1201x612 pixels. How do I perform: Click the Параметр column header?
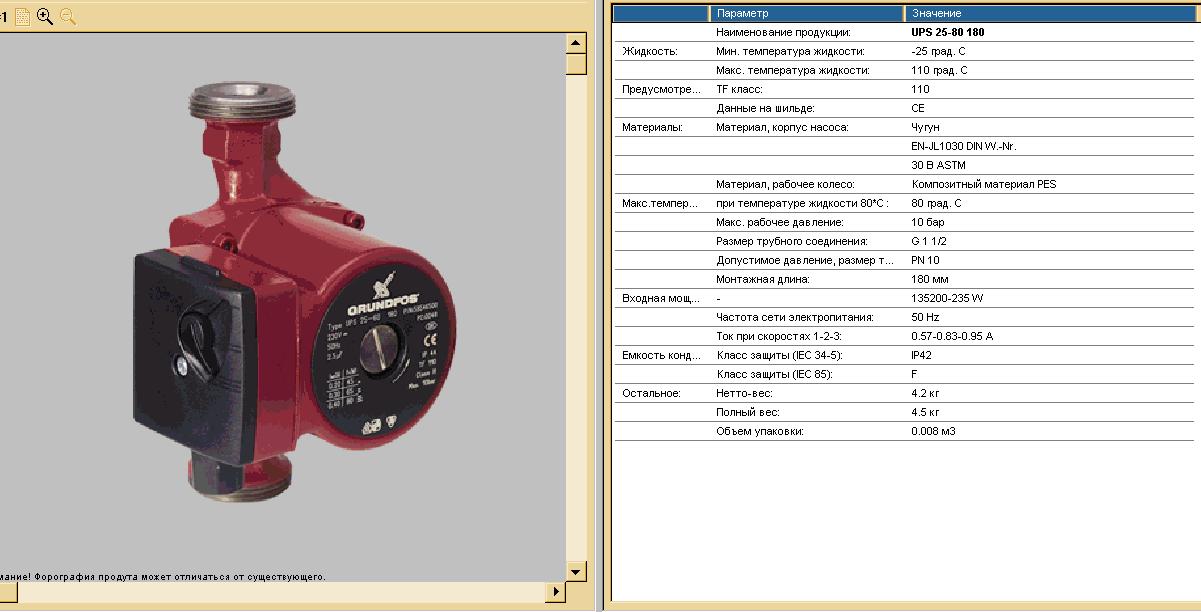pos(806,13)
